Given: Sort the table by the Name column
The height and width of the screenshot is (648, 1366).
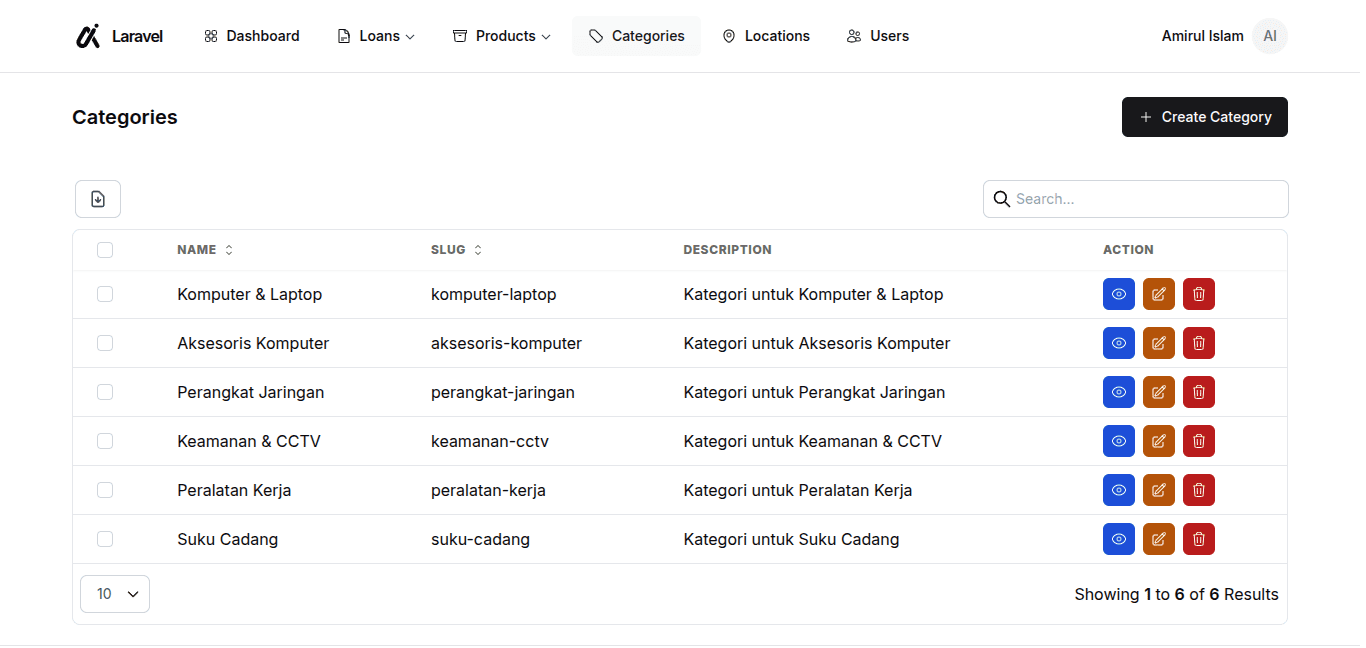Looking at the screenshot, I should pos(205,249).
